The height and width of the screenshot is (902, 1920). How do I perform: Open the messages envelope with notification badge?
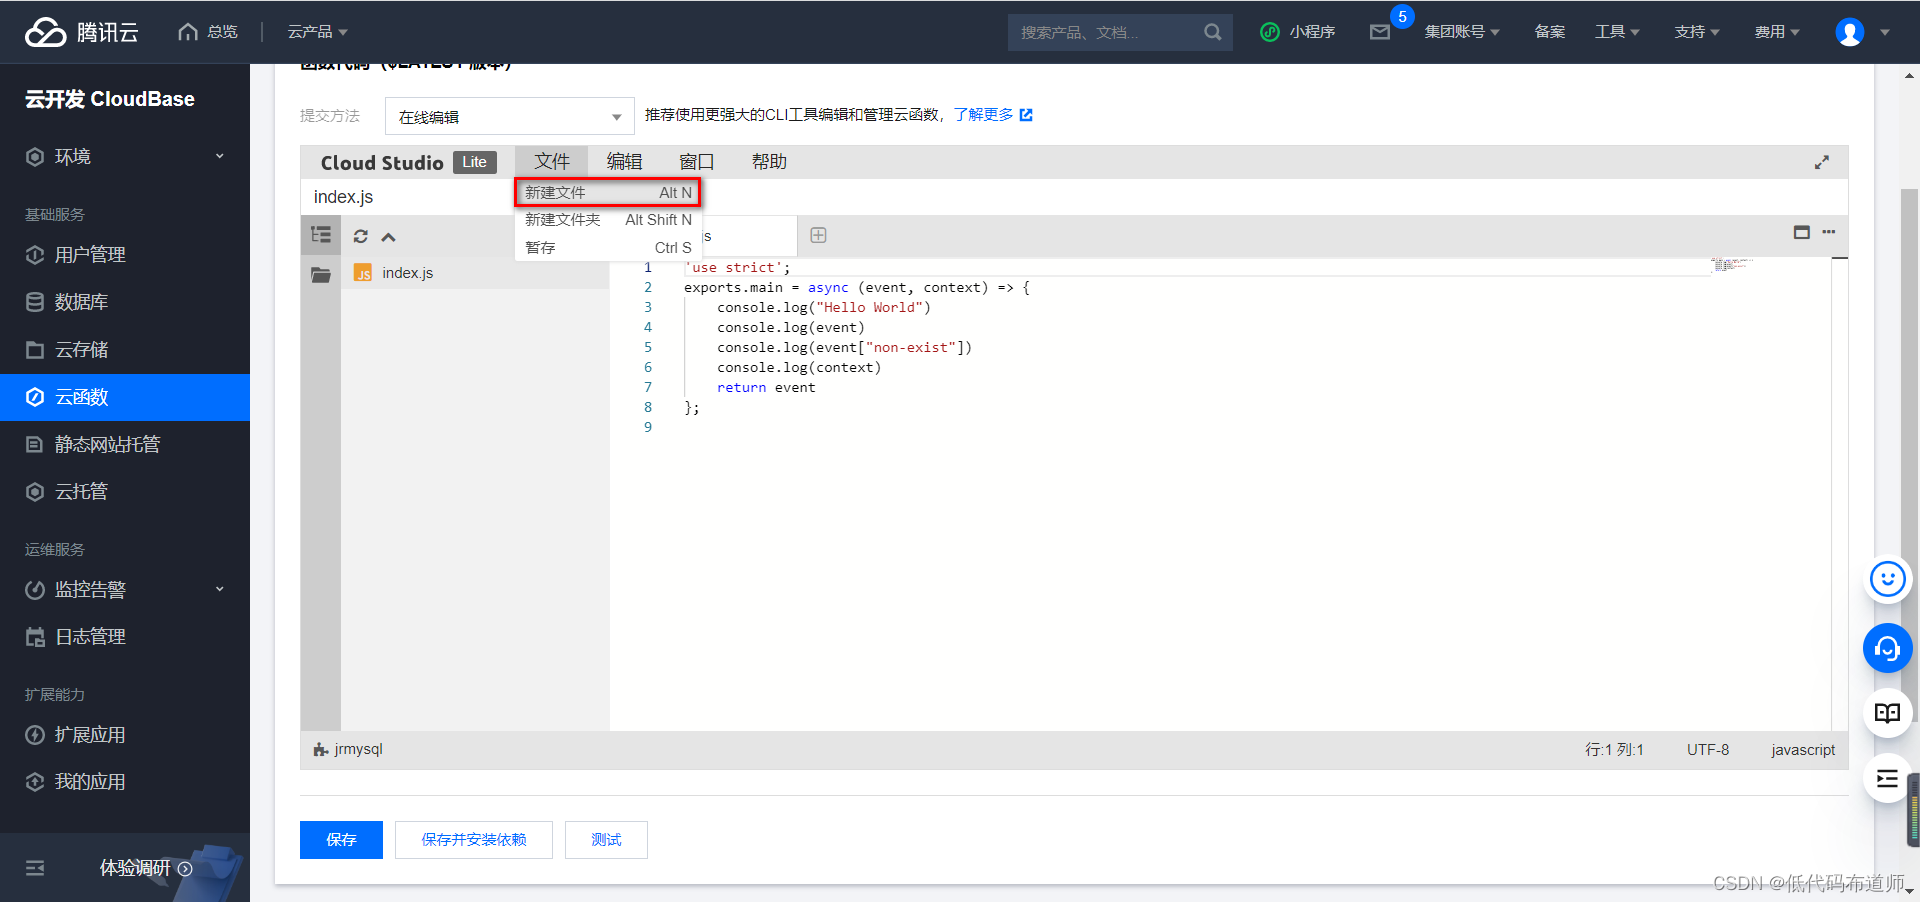1381,31
